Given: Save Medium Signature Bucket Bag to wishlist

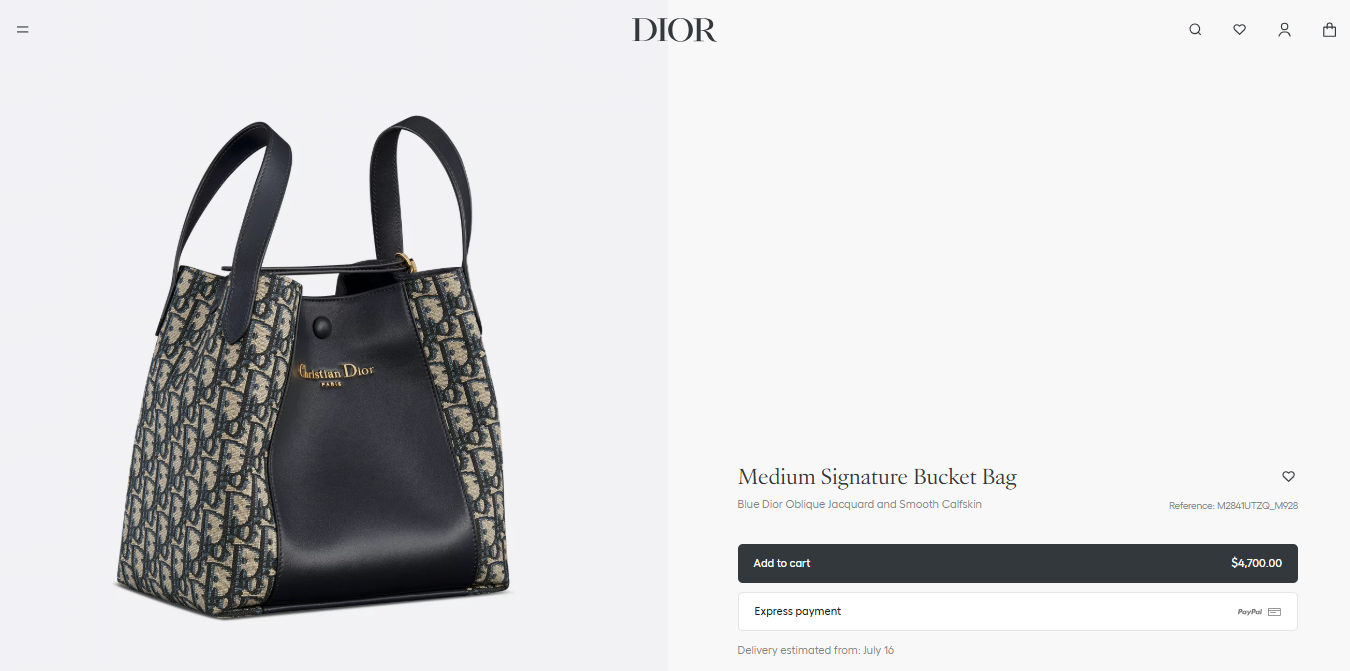Looking at the screenshot, I should coord(1288,477).
